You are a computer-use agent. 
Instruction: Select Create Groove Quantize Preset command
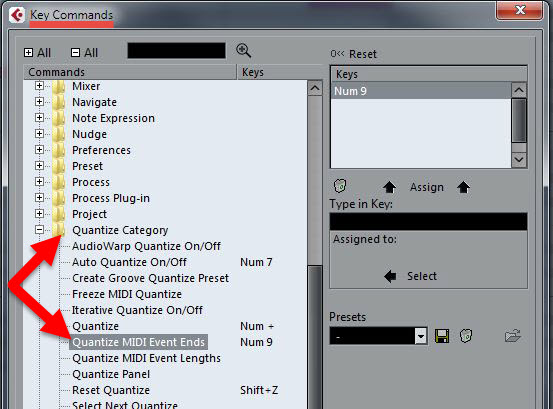[151, 278]
